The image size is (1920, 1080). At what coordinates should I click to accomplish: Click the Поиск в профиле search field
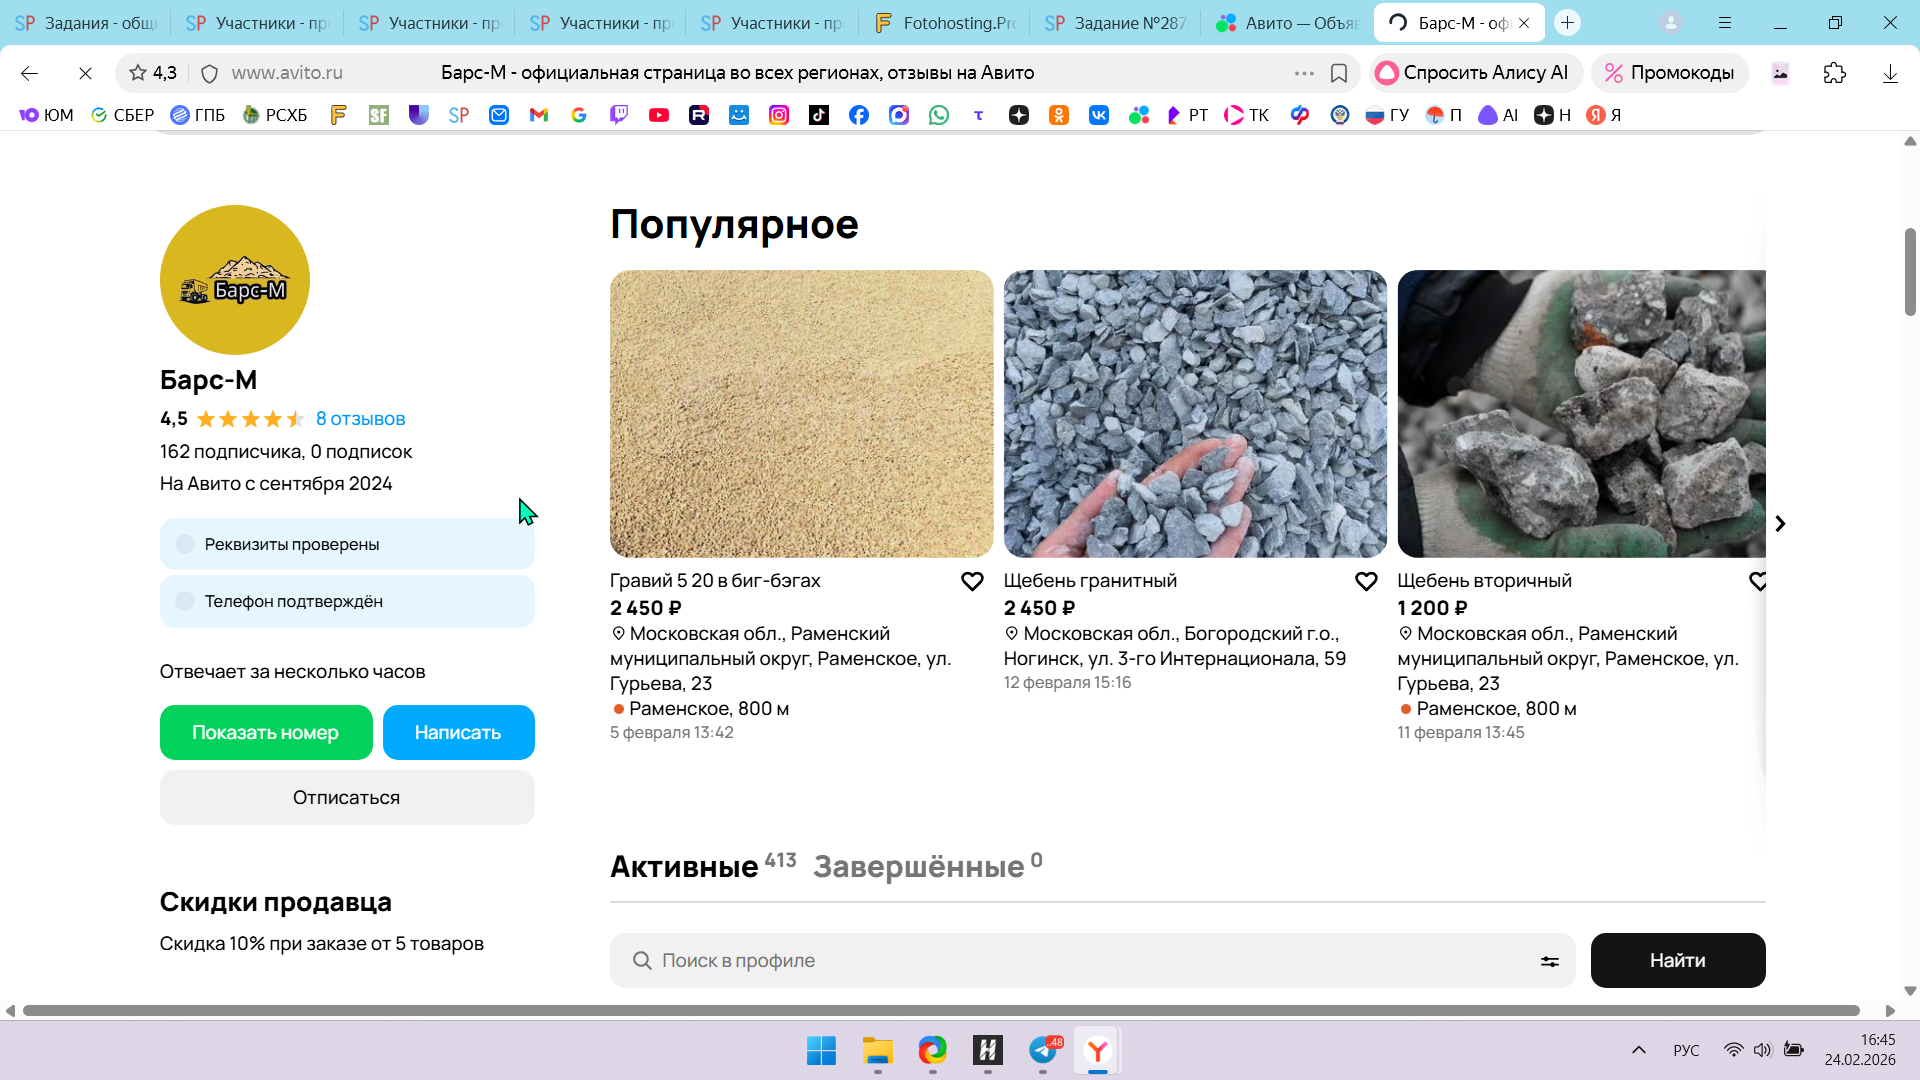[1080, 961]
